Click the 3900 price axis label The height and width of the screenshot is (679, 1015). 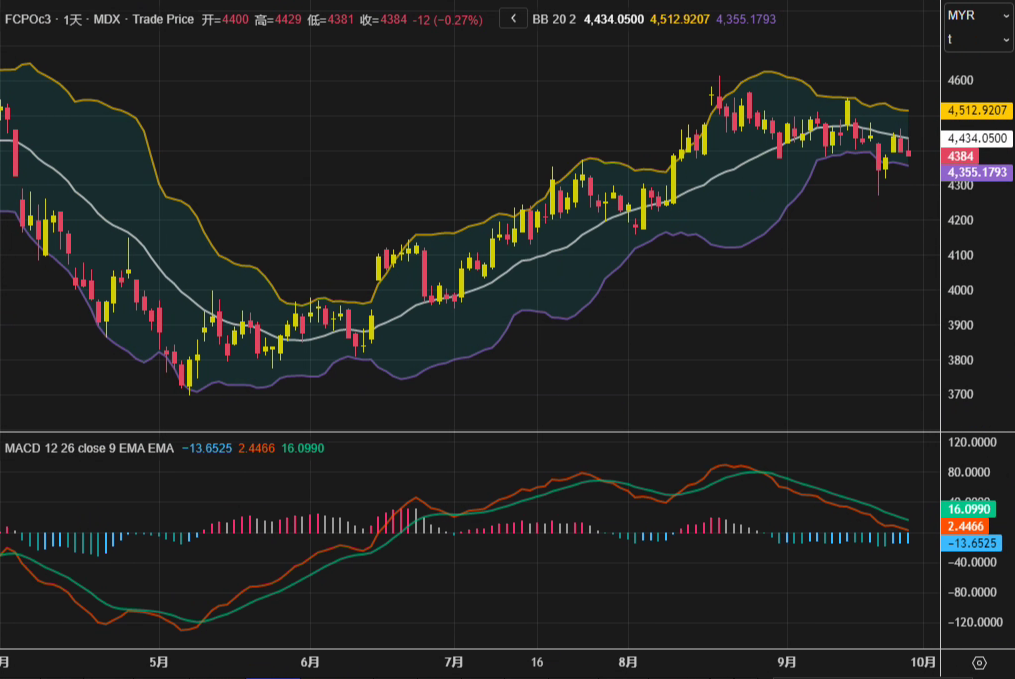click(960, 325)
